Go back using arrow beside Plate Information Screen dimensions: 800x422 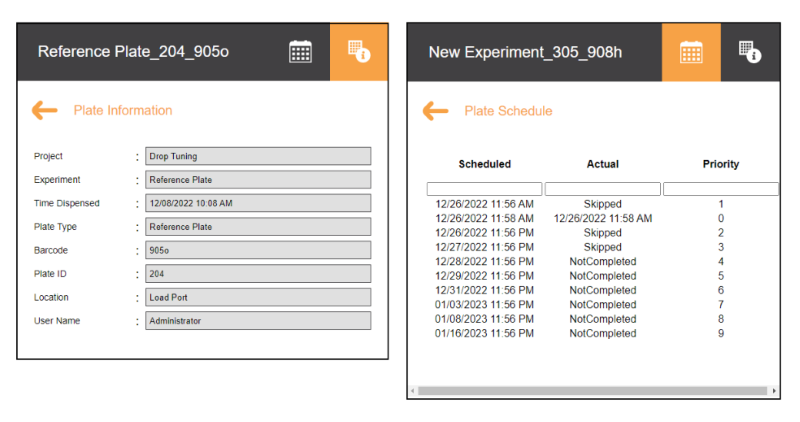point(45,111)
